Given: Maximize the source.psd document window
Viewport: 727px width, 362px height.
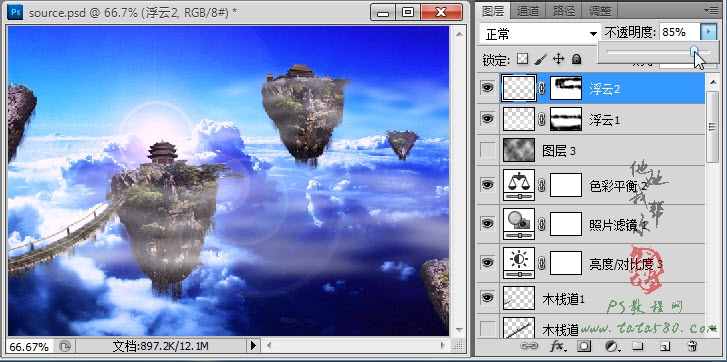Looking at the screenshot, I should tap(408, 13).
